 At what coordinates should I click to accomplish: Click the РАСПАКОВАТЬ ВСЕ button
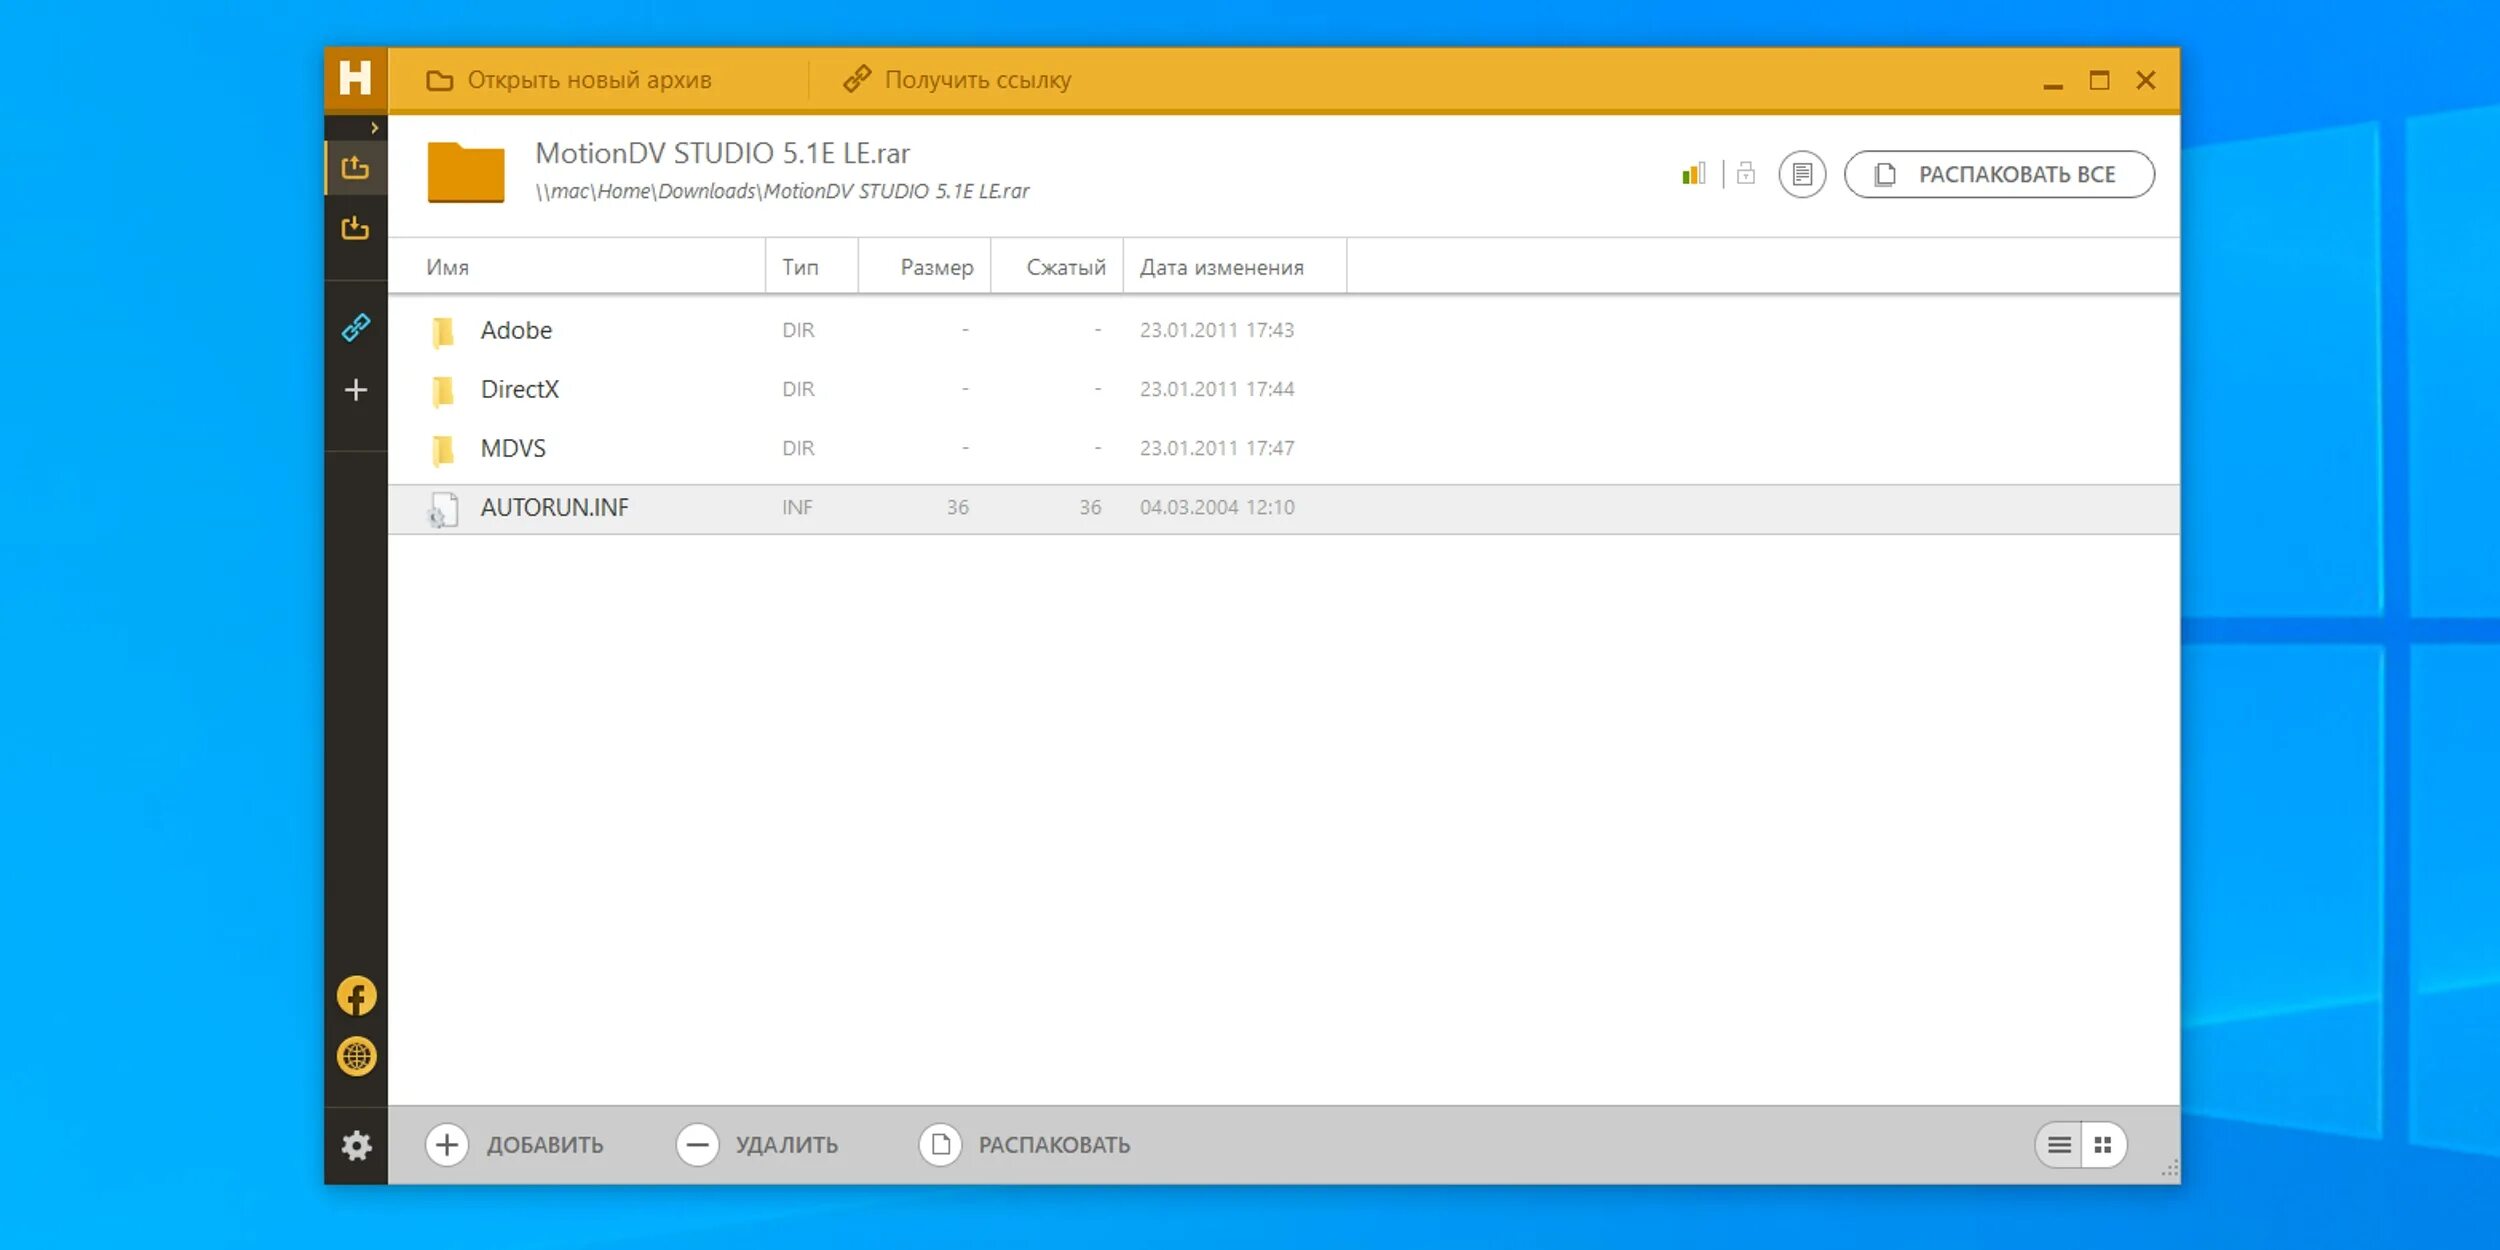pyautogui.click(x=1999, y=174)
